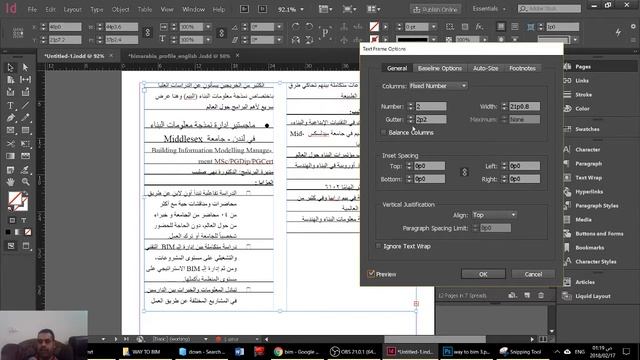The image size is (640, 360).
Task: Switch to the Auto-Size tab
Action: pos(485,68)
